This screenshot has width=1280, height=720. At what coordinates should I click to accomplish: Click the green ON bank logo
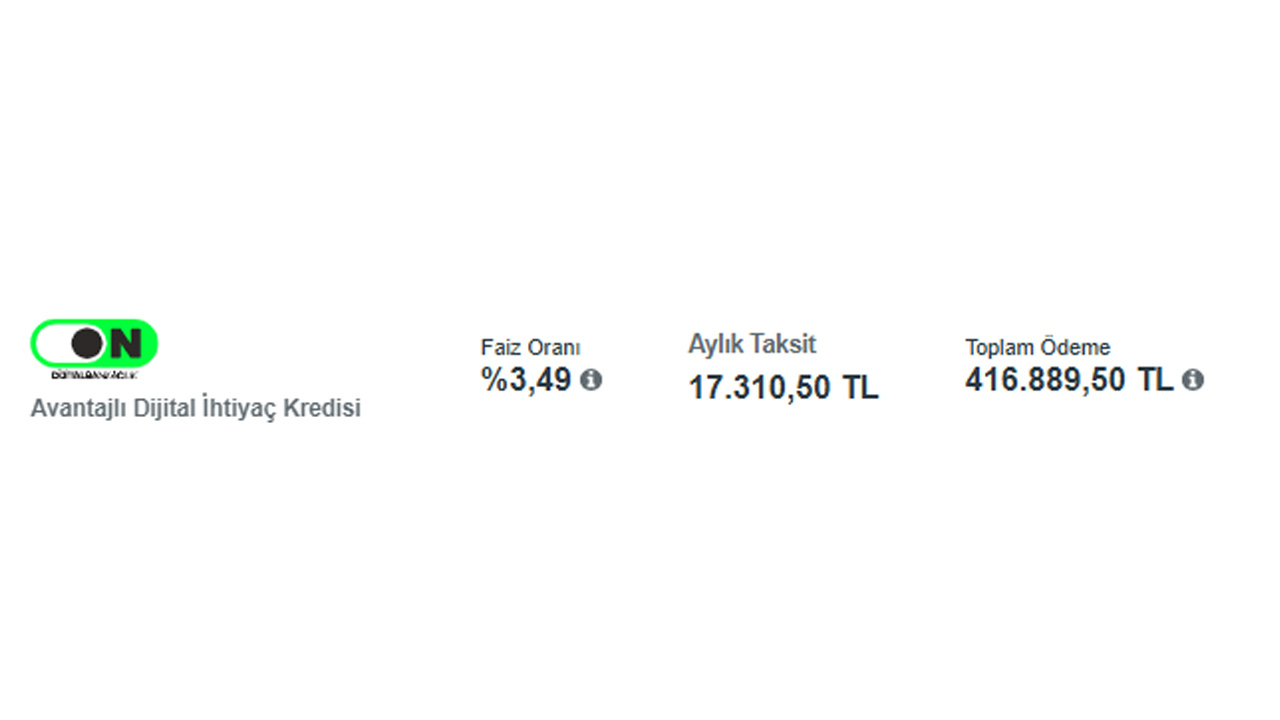[x=94, y=343]
